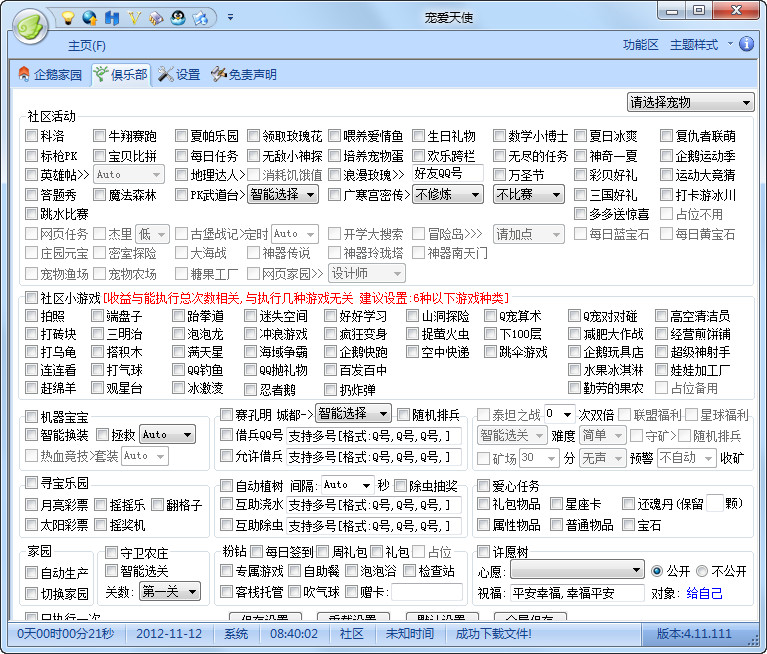Viewport: 767px width, 654px height.
Task: Focus the 祝福 blessing text field
Action: [x=577, y=593]
